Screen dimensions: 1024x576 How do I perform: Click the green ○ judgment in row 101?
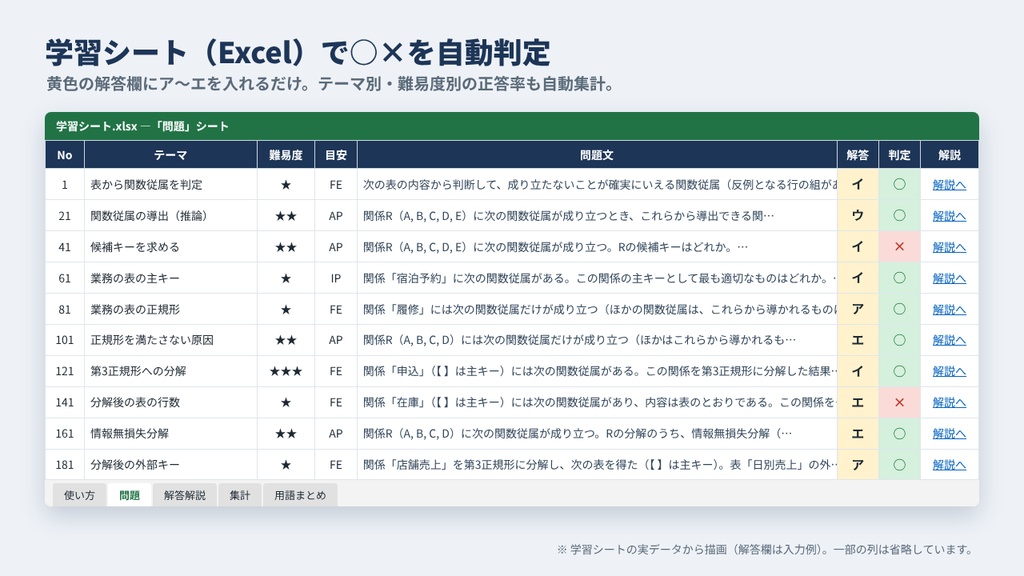[x=899, y=340]
